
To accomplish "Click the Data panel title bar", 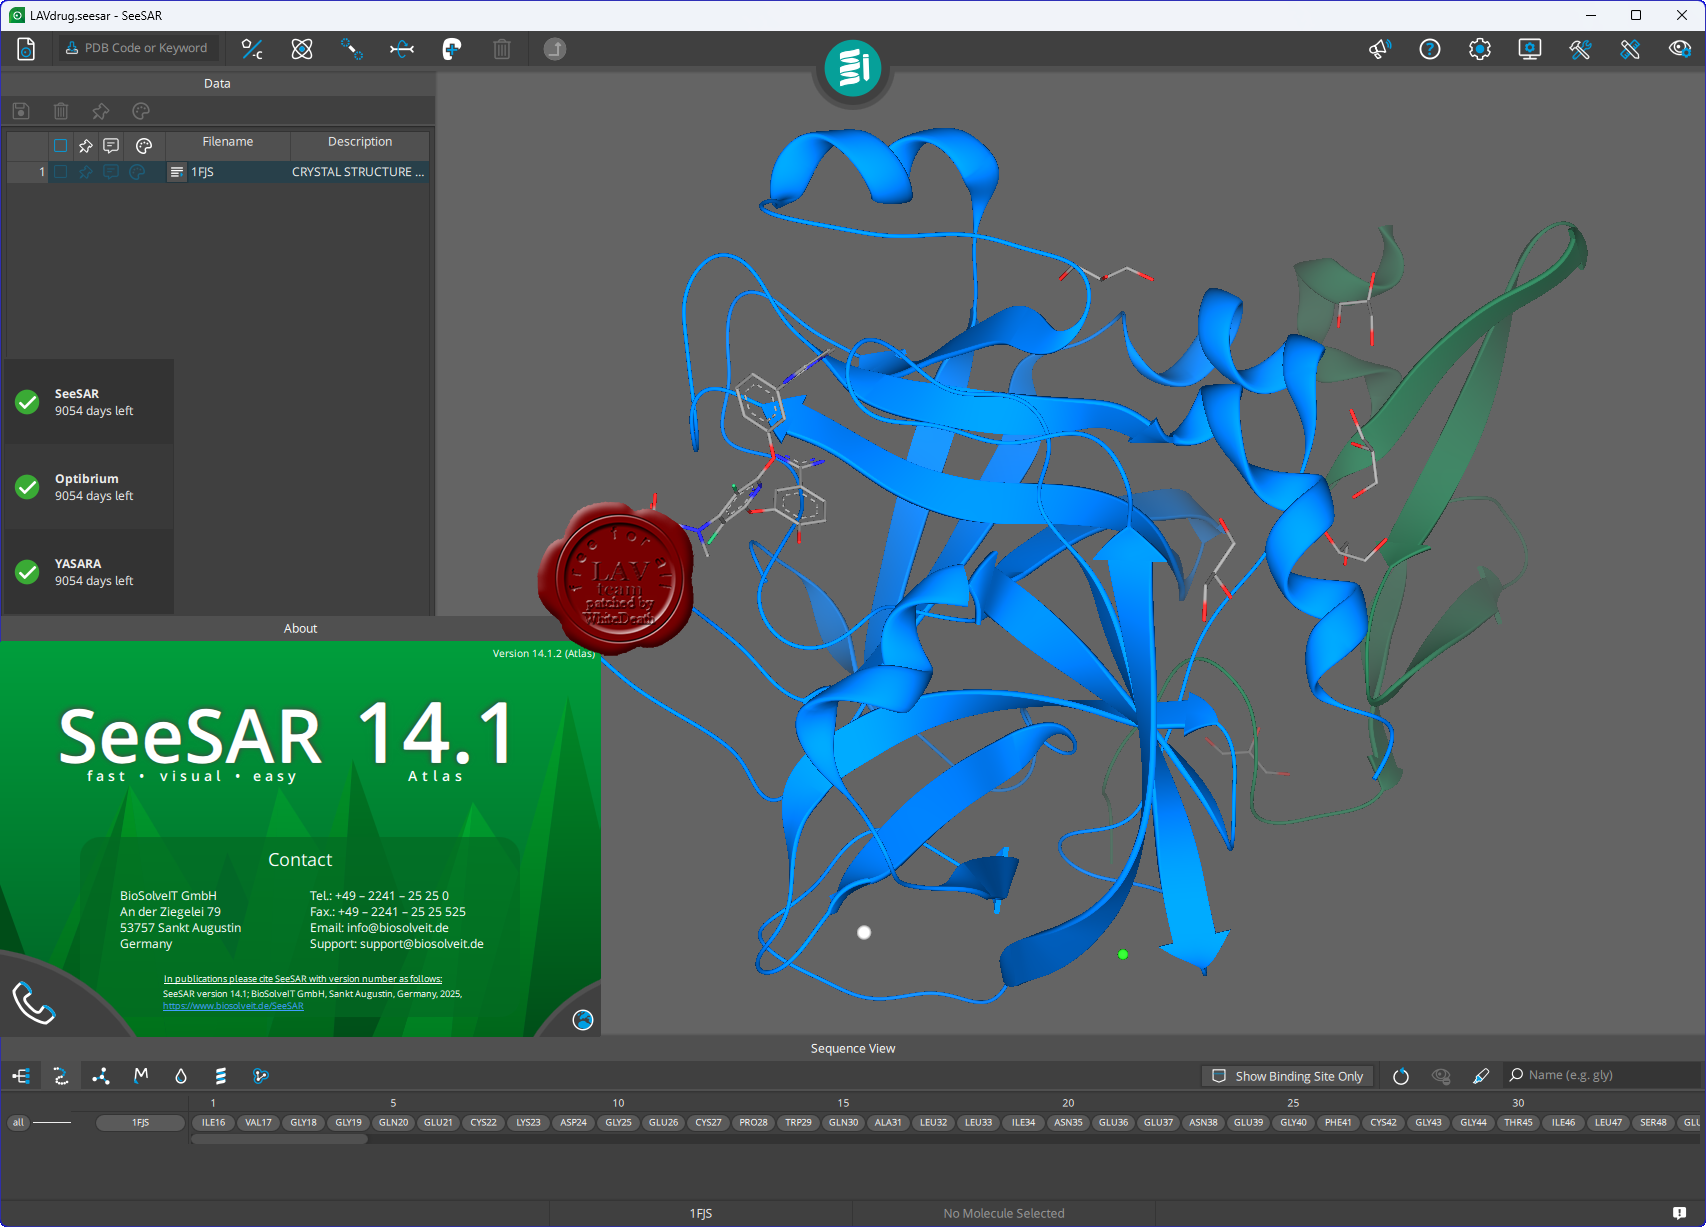I will pyautogui.click(x=217, y=84).
